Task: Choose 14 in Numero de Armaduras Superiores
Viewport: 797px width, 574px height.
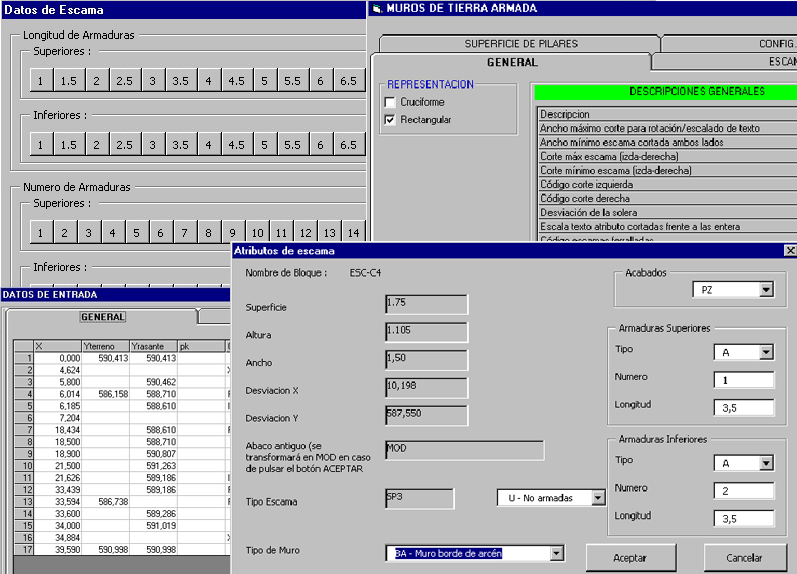Action: tap(354, 233)
